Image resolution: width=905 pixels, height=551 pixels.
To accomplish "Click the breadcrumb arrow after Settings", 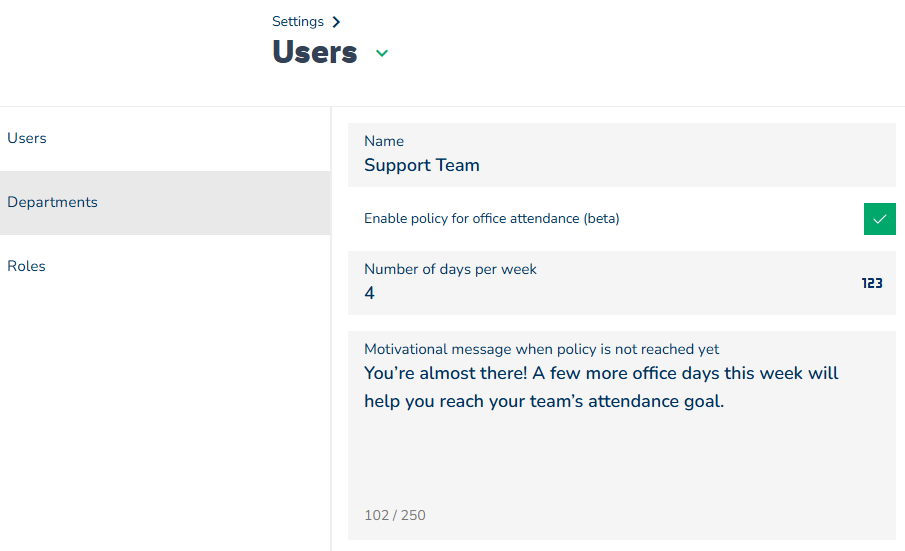I will tap(336, 22).
